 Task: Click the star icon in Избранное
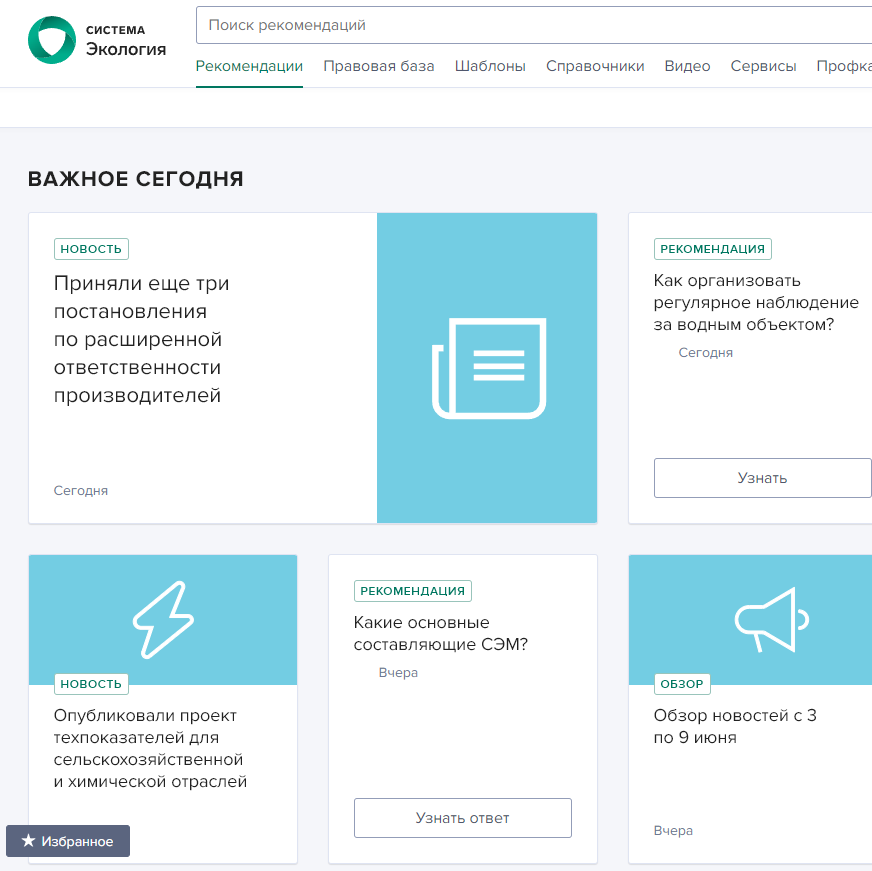(28, 841)
